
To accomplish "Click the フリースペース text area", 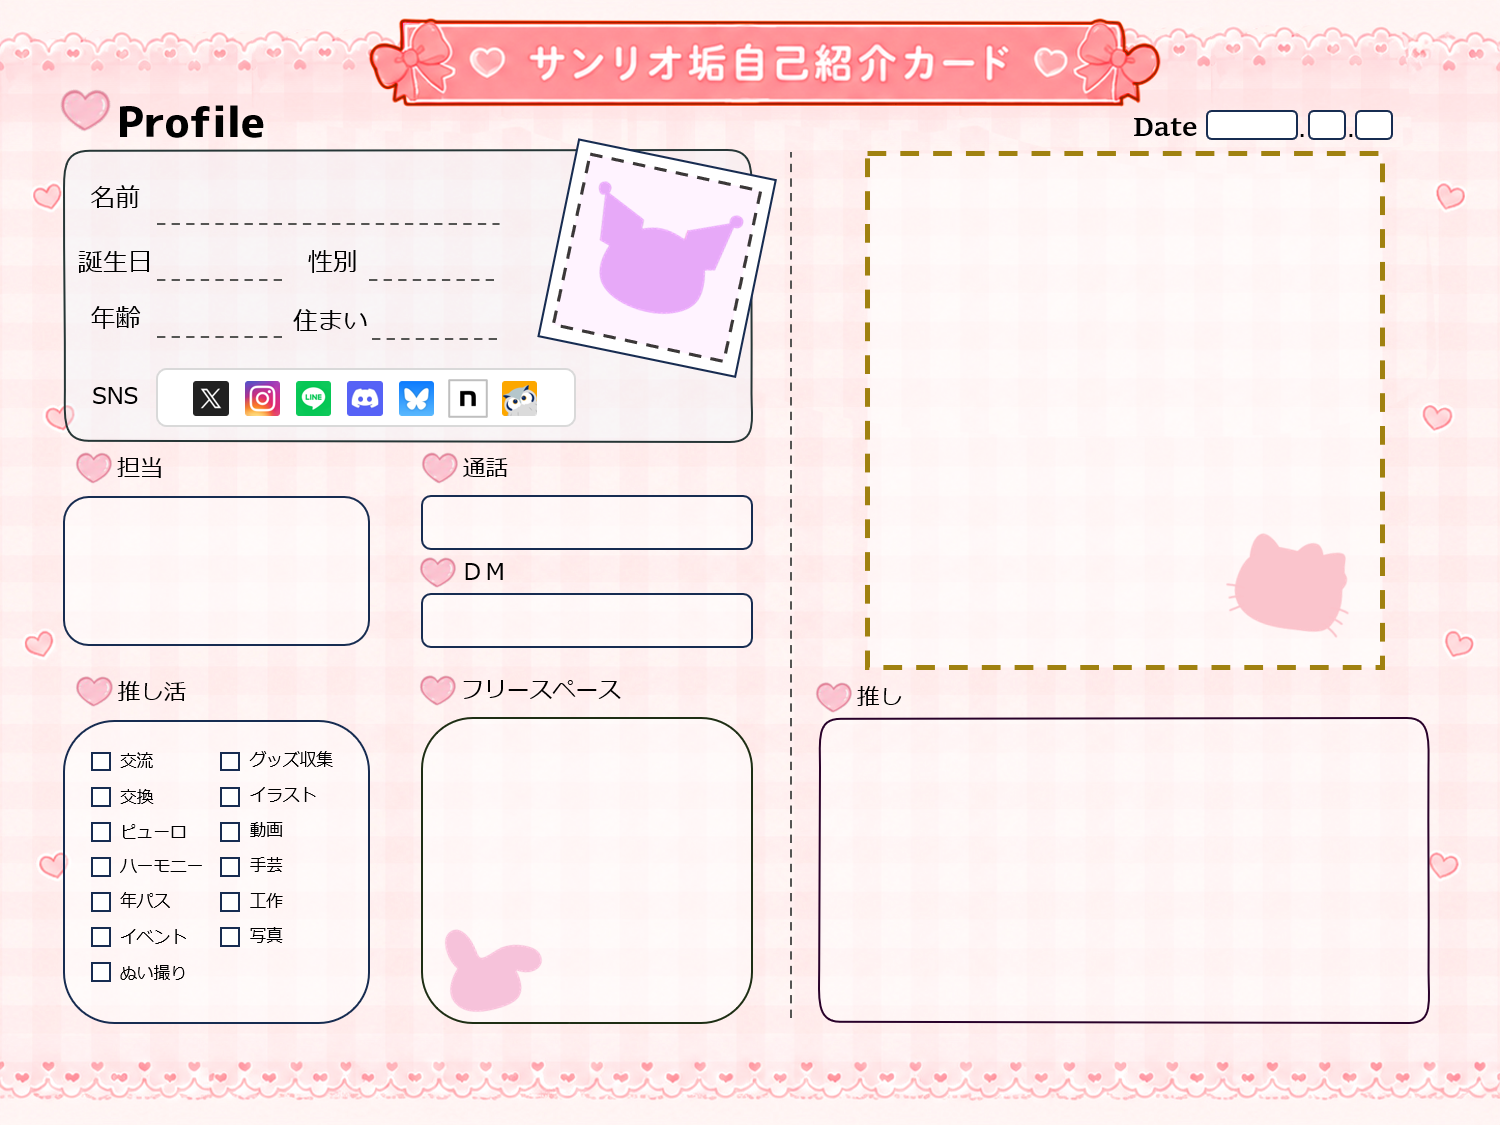I will click(587, 870).
